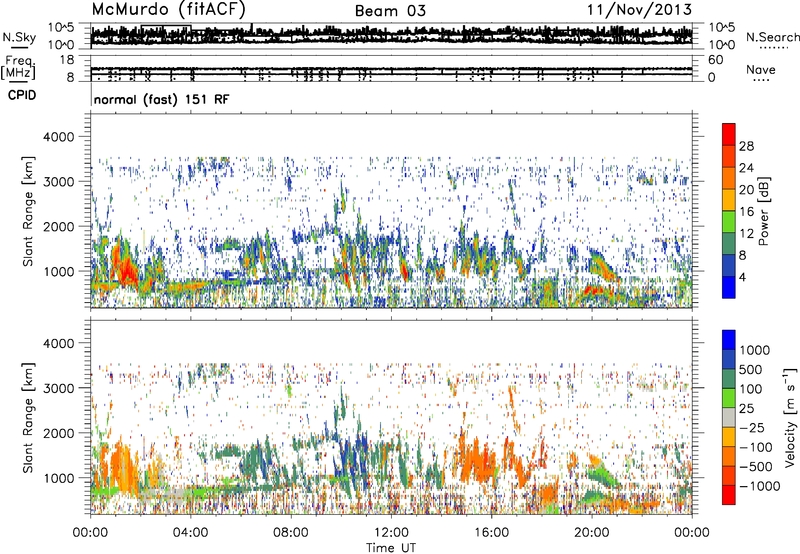Image resolution: width=800 pixels, height=554 pixels.
Task: Click the 25 label on Velocity colorbar
Action: tap(746, 408)
